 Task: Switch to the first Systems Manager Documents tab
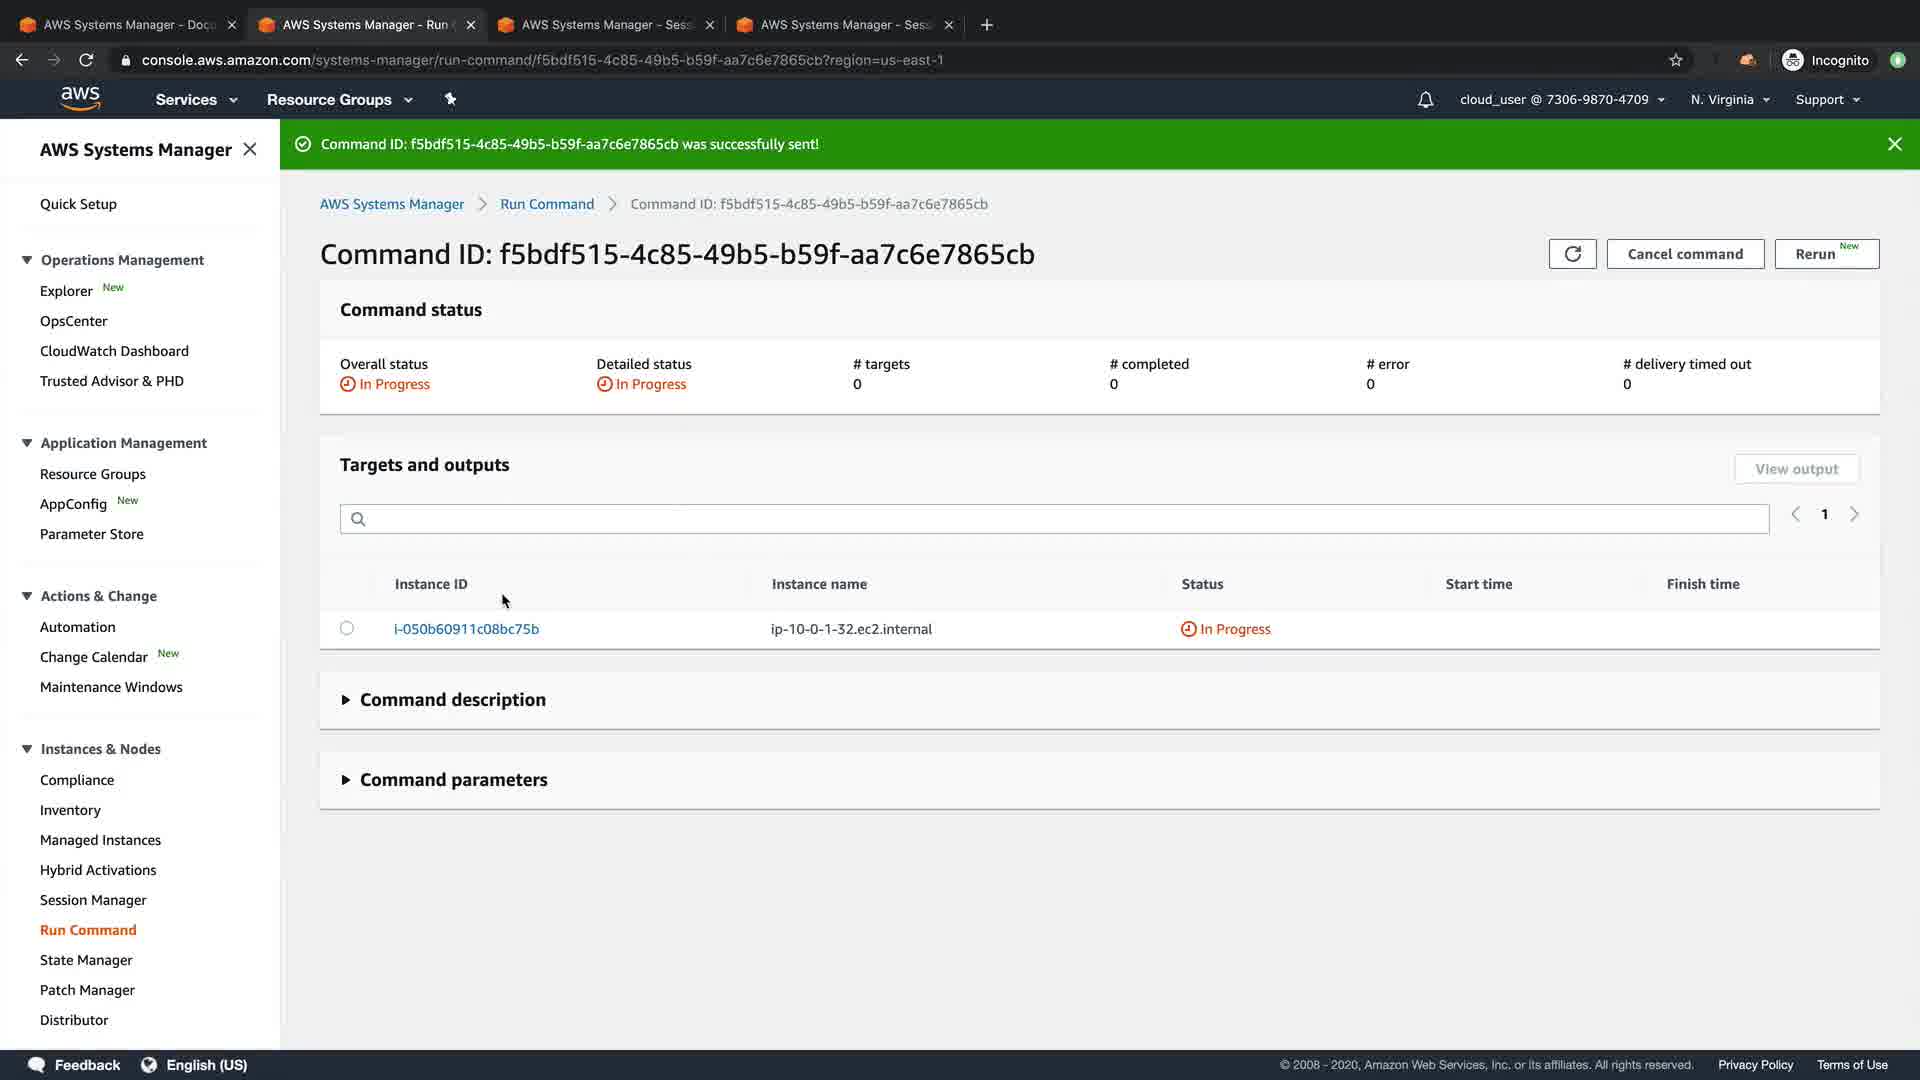point(120,25)
